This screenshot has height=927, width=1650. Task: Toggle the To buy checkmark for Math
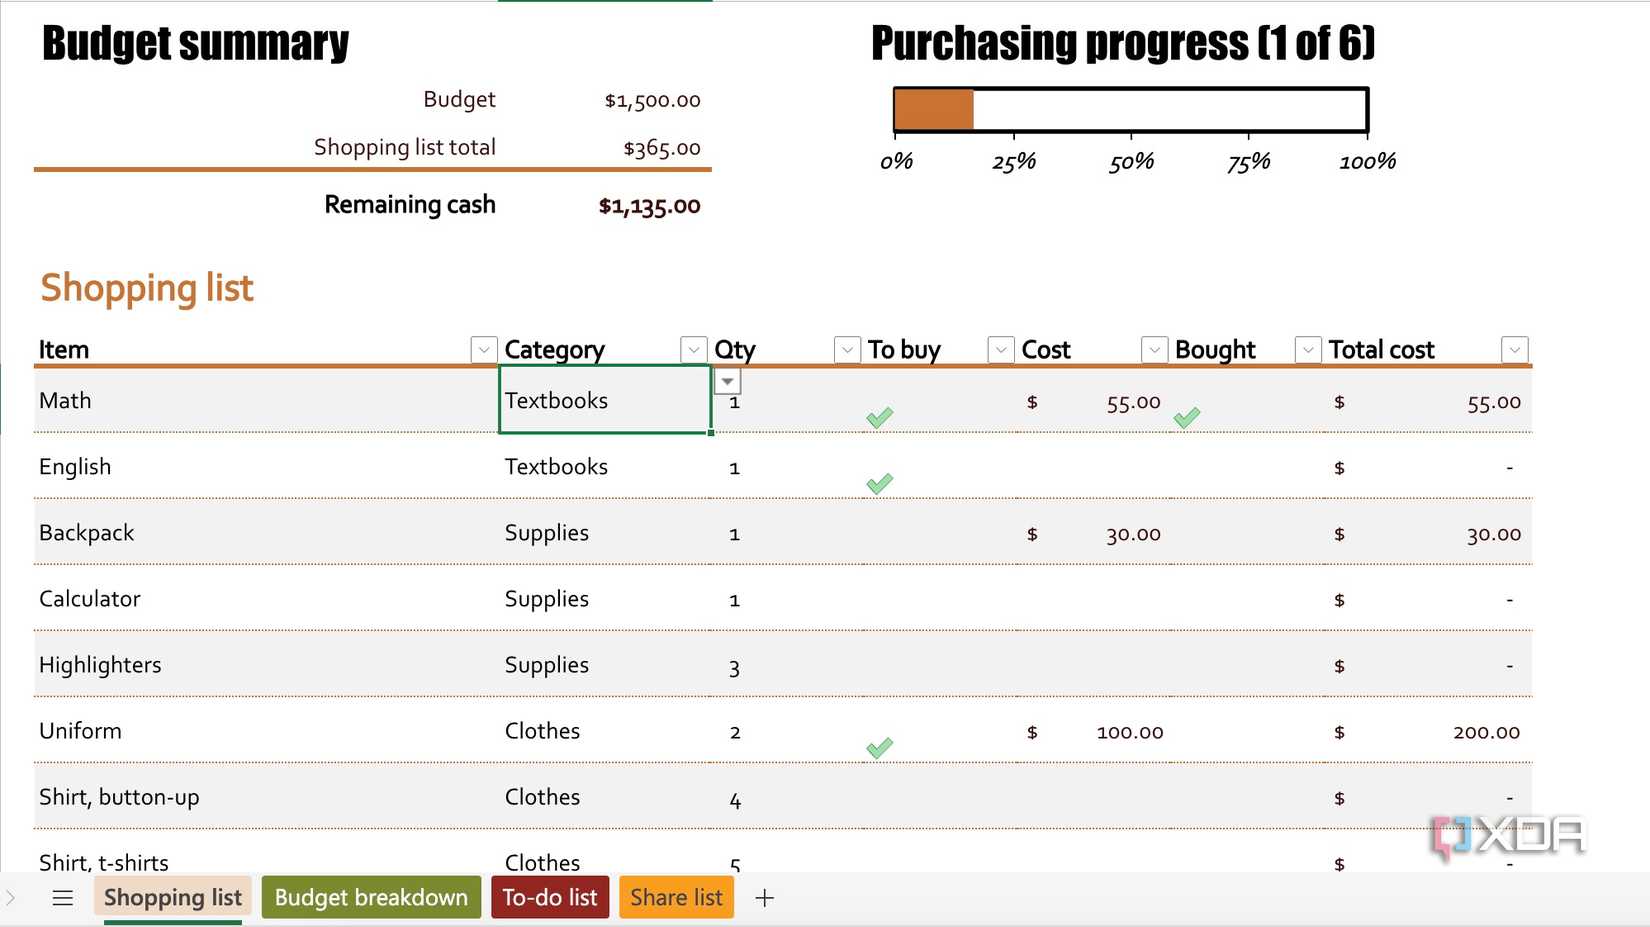[879, 417]
